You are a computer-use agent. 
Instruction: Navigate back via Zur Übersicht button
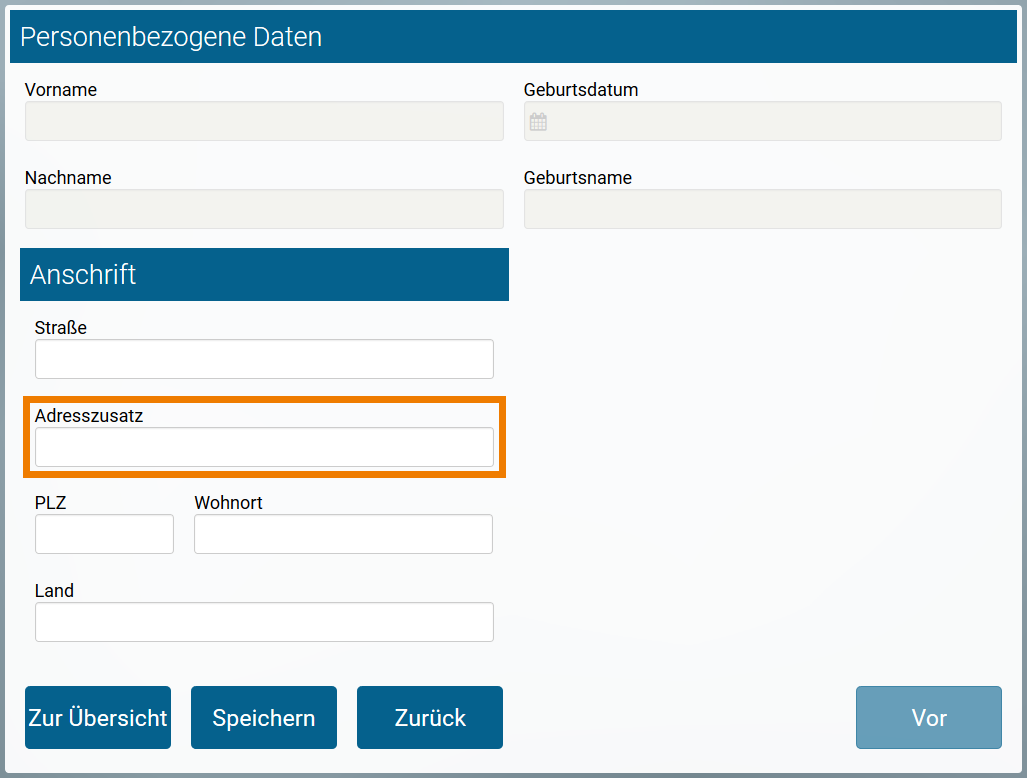97,717
